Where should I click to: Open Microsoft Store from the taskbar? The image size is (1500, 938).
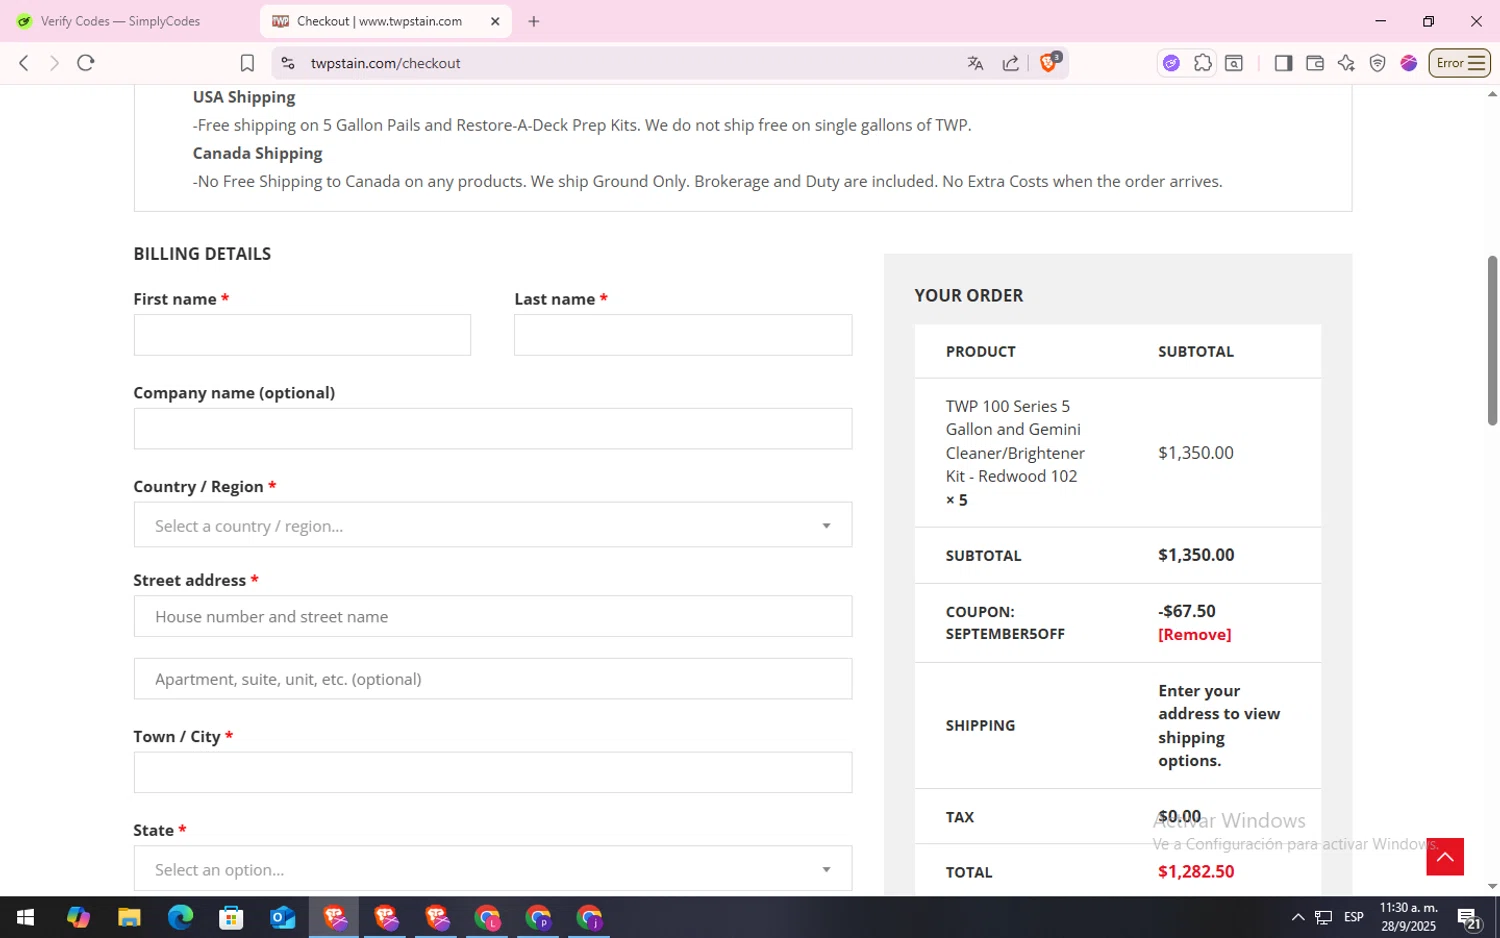click(231, 917)
